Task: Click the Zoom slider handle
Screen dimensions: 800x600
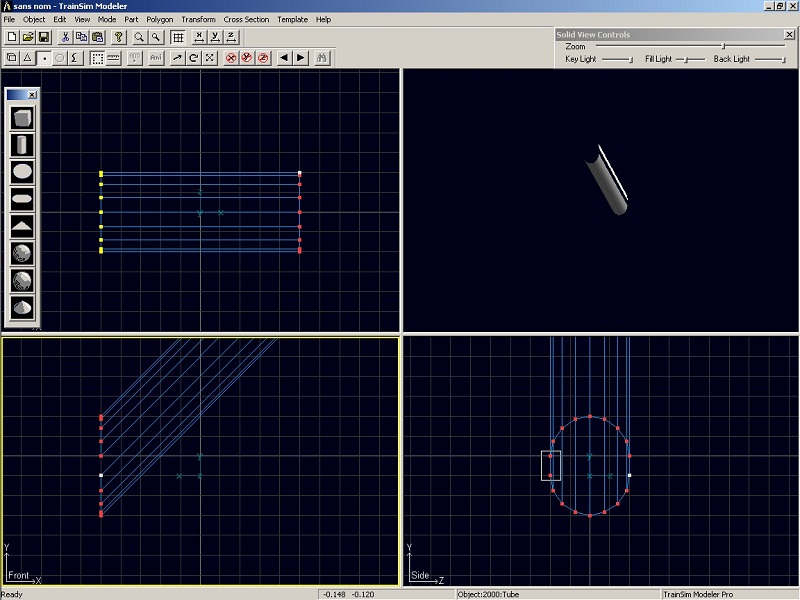Action: click(723, 46)
